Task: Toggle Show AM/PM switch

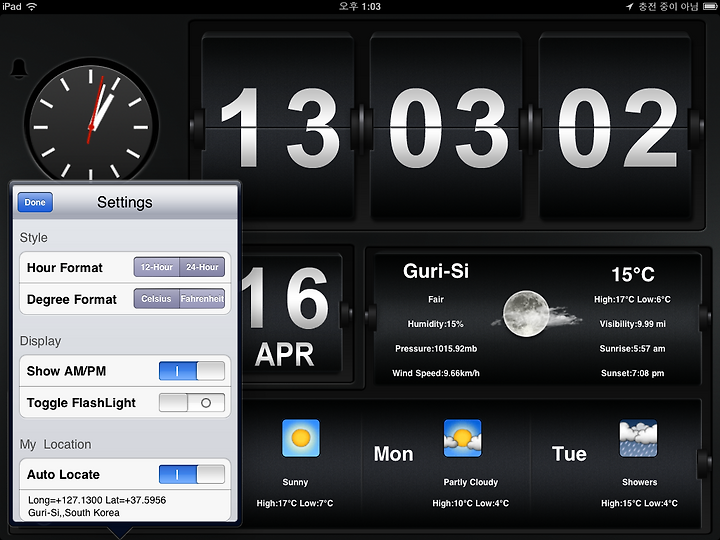Action: [x=191, y=371]
